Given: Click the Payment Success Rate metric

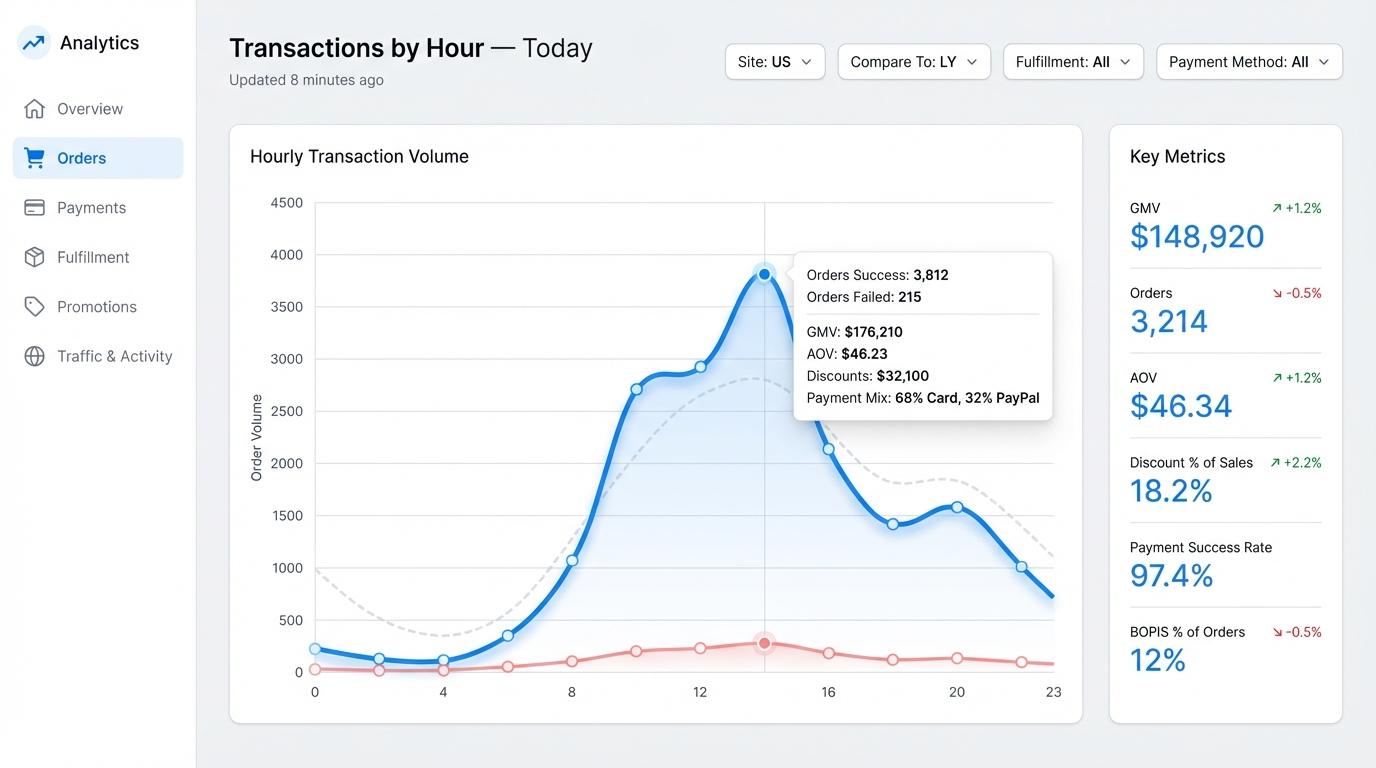Looking at the screenshot, I should coord(1199,547).
